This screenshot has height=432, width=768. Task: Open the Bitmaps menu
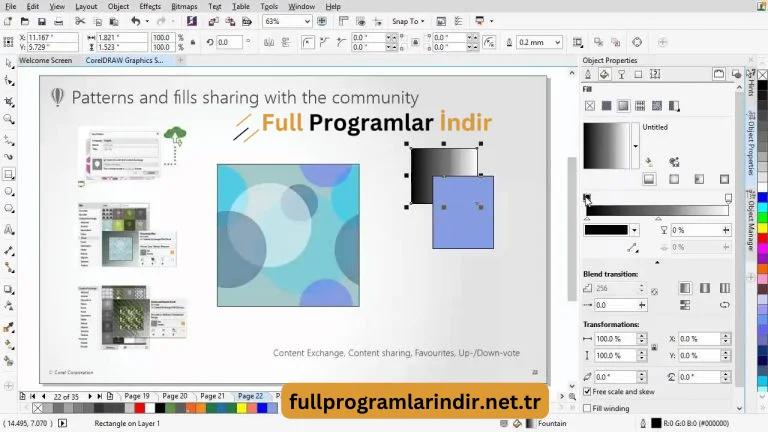pos(184,6)
